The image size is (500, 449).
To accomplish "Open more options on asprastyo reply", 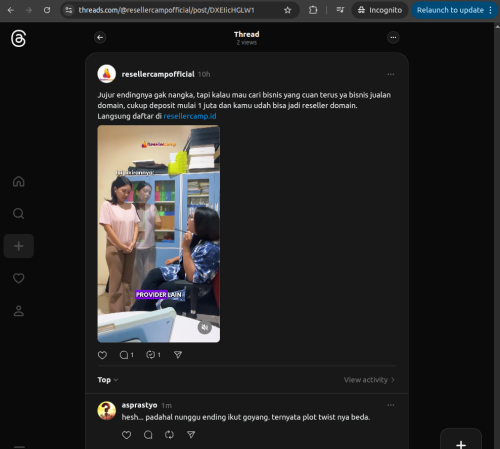I will click(x=391, y=405).
